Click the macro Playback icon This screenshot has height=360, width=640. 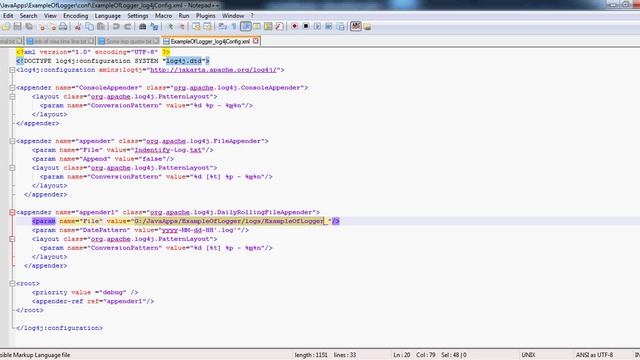(317, 27)
